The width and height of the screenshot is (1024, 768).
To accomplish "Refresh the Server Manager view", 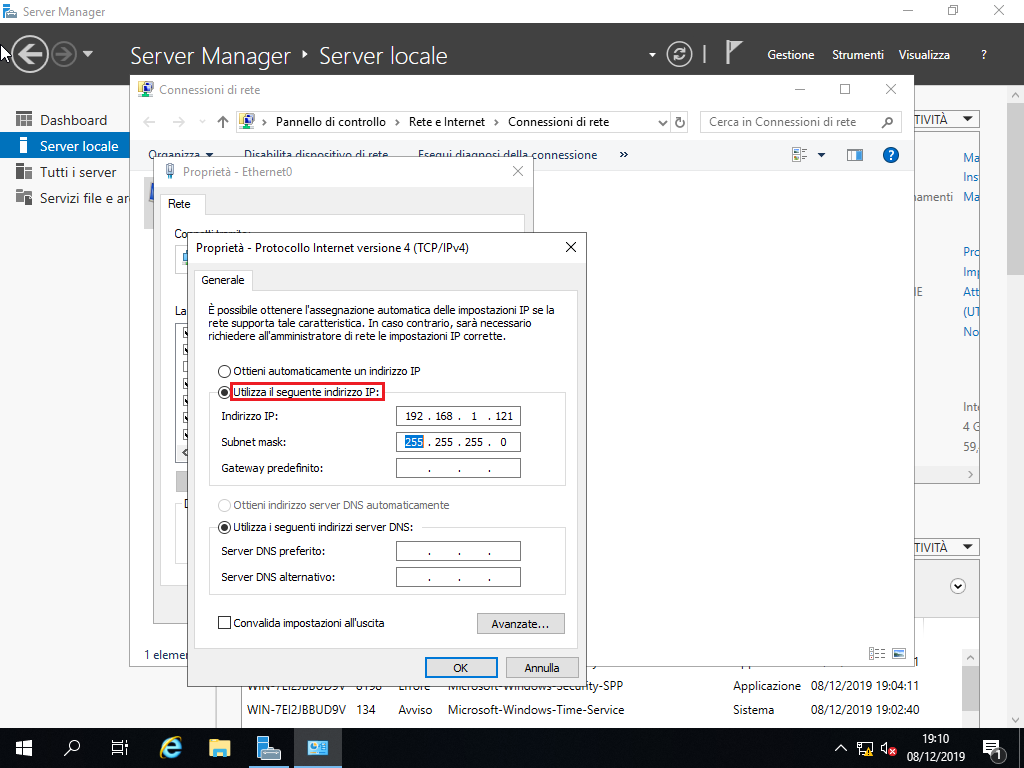I will pos(679,55).
